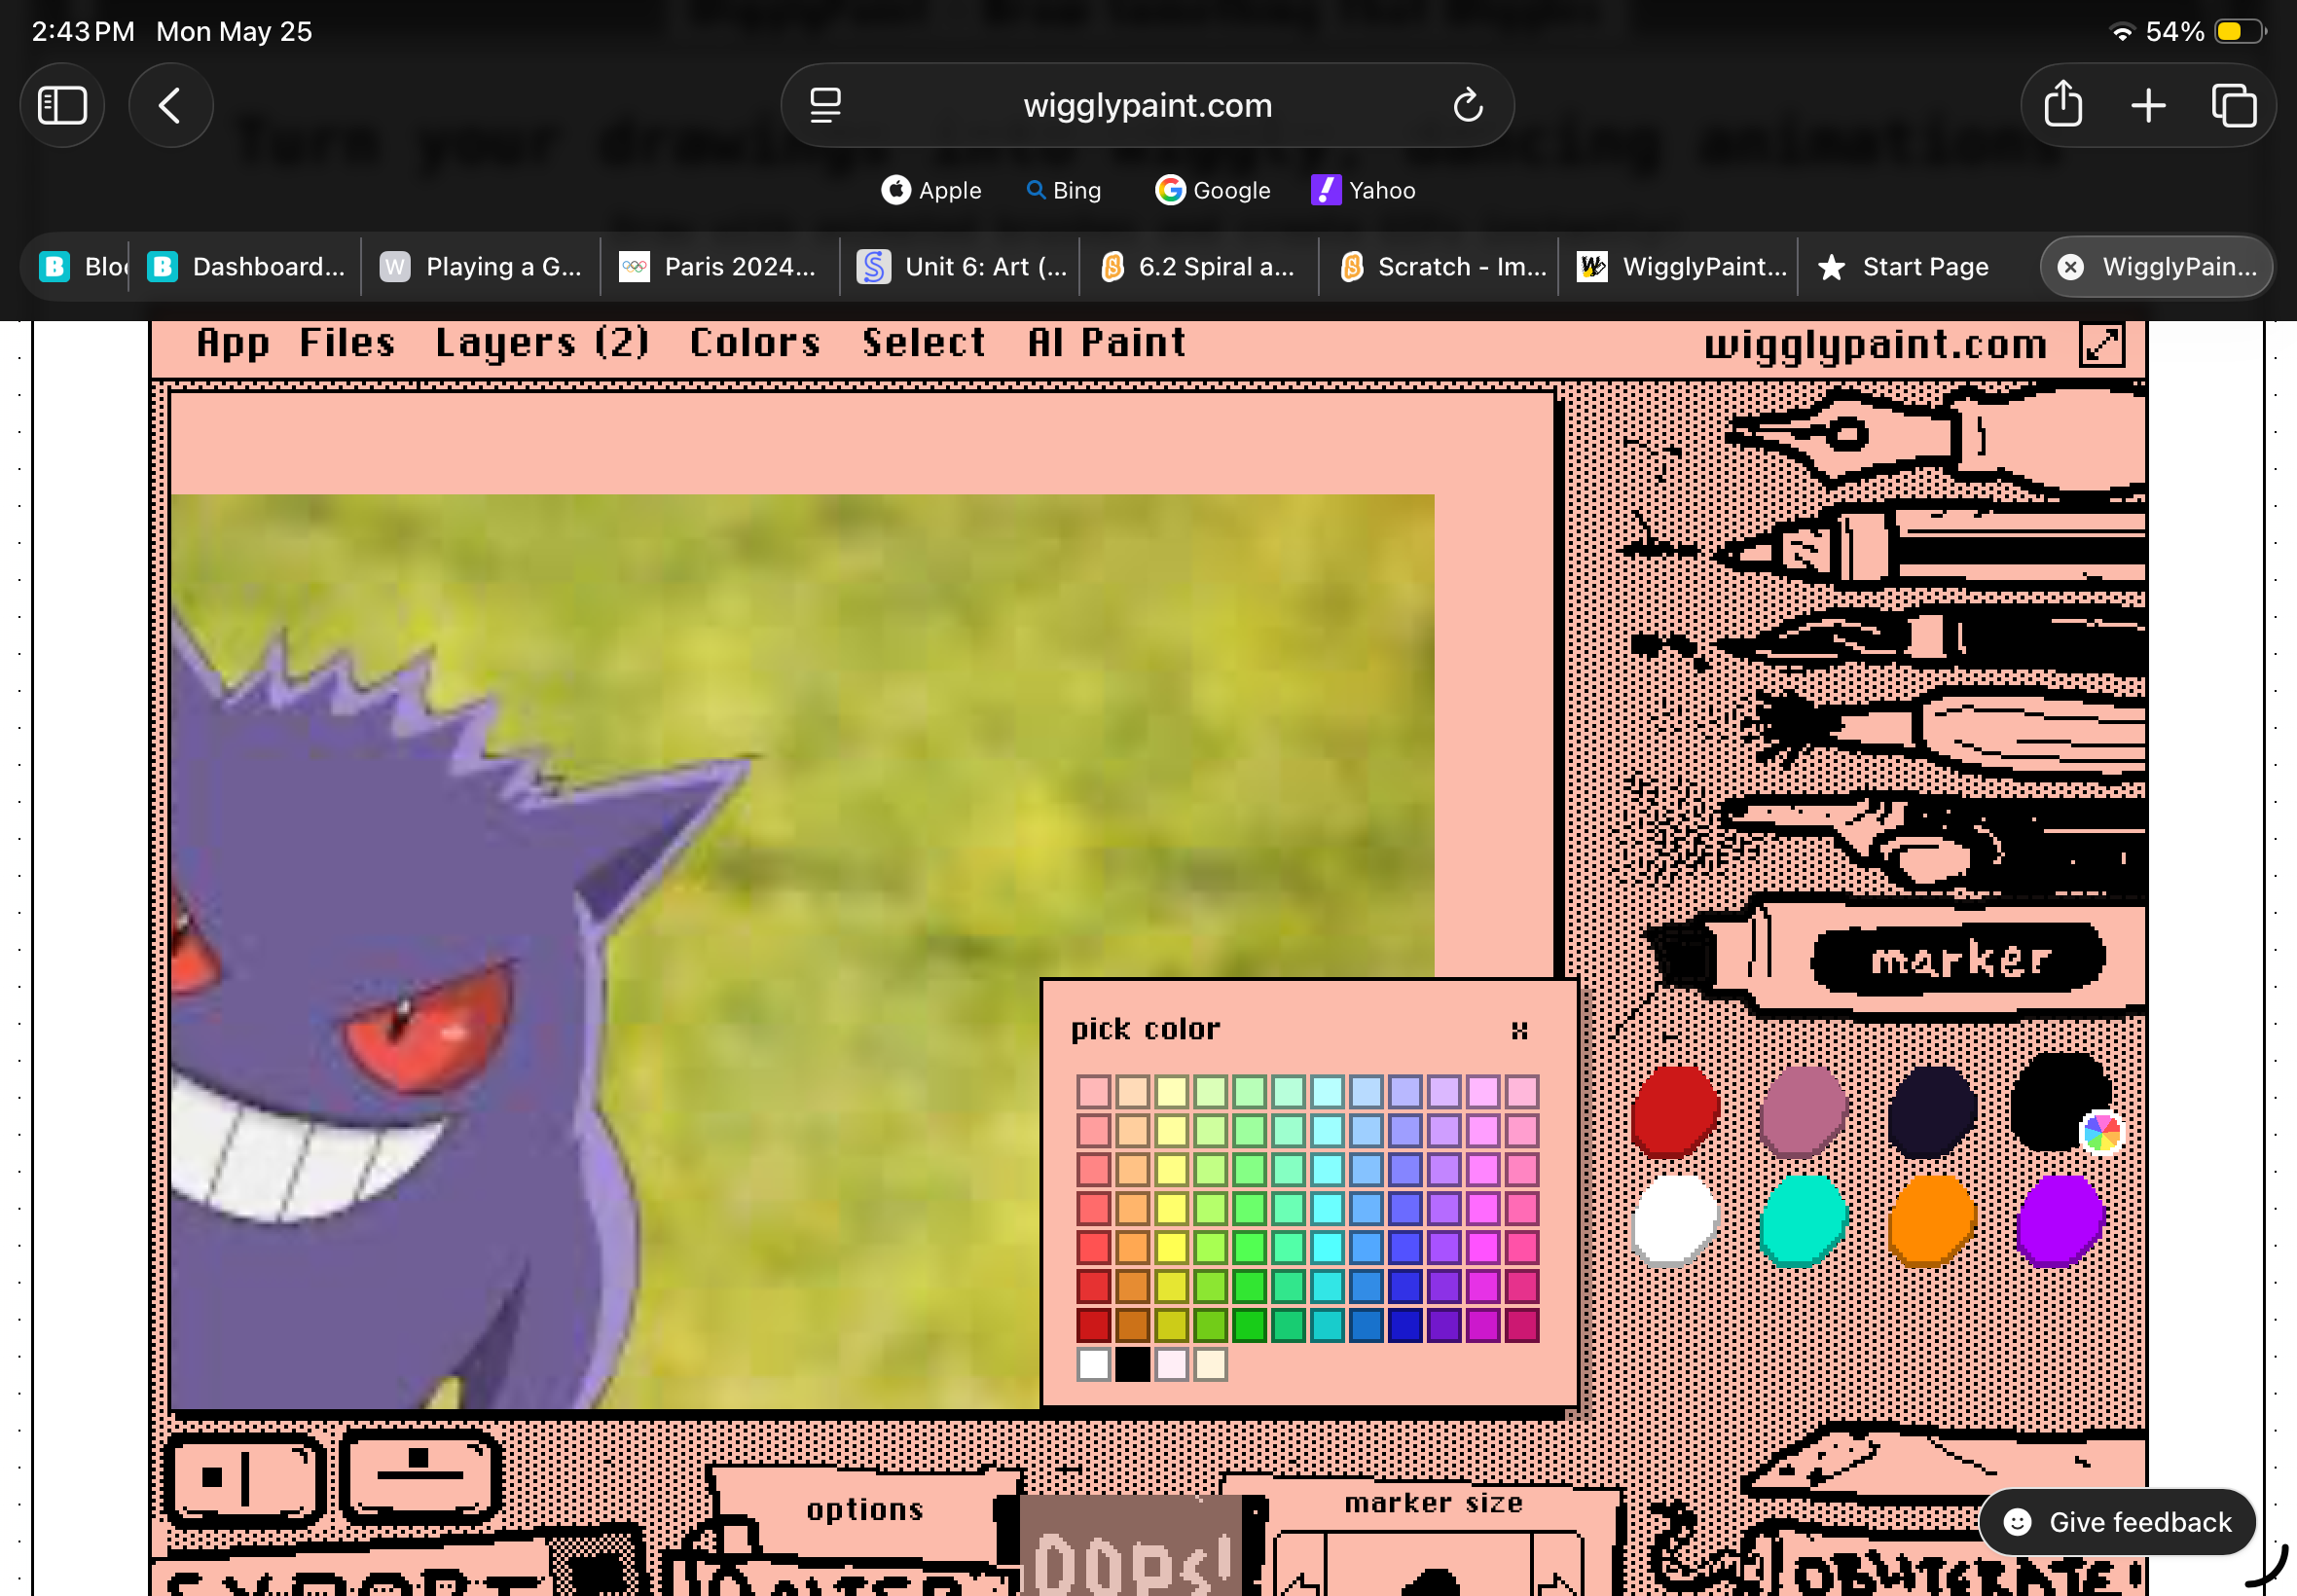Open the AI Paint menu
The width and height of the screenshot is (2297, 1596).
[1107, 344]
